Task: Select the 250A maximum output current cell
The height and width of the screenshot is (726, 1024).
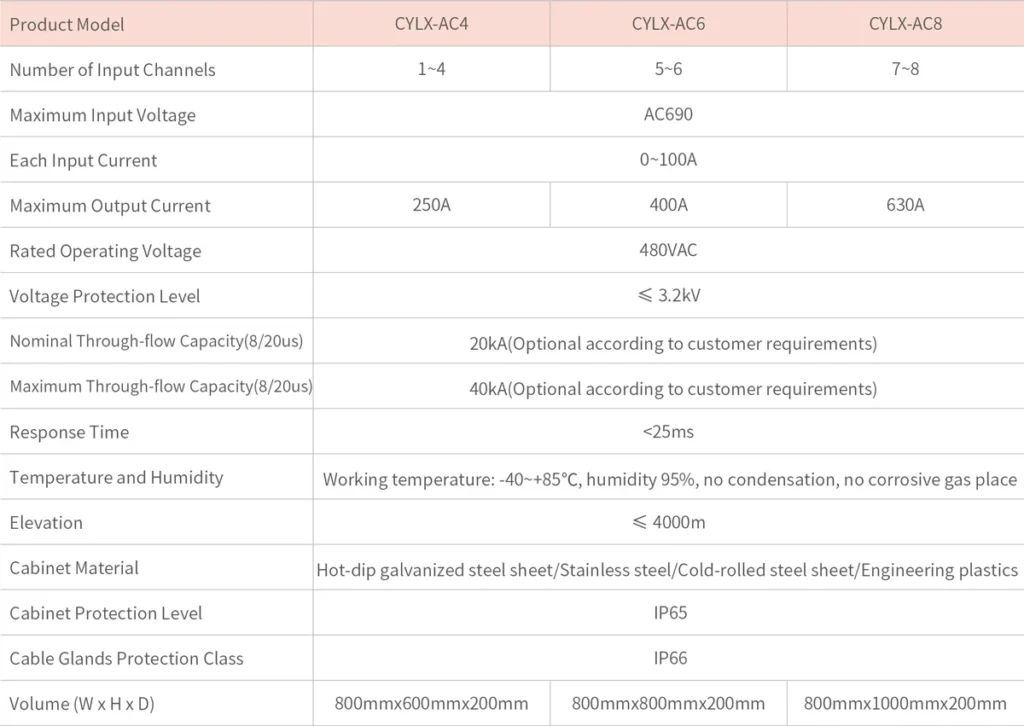Action: (x=431, y=205)
